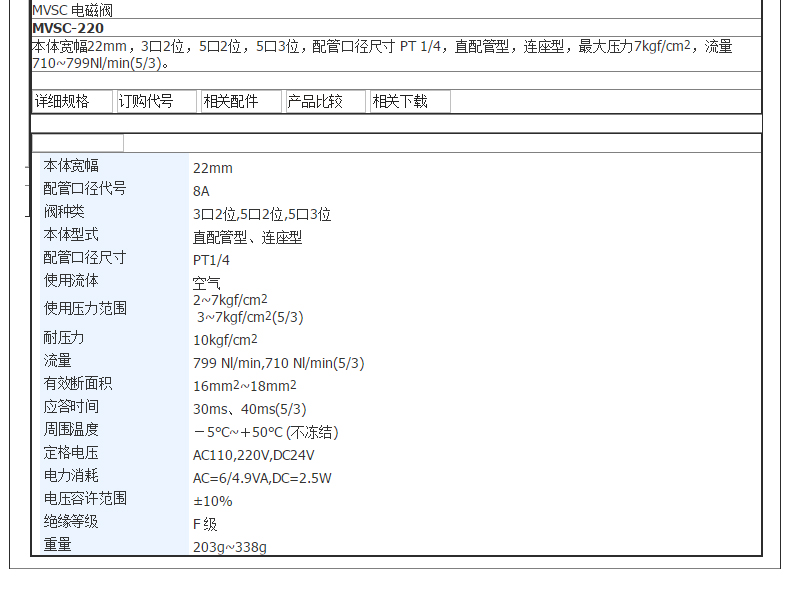Click the MVSC 电磁阀 heading text

(73, 10)
